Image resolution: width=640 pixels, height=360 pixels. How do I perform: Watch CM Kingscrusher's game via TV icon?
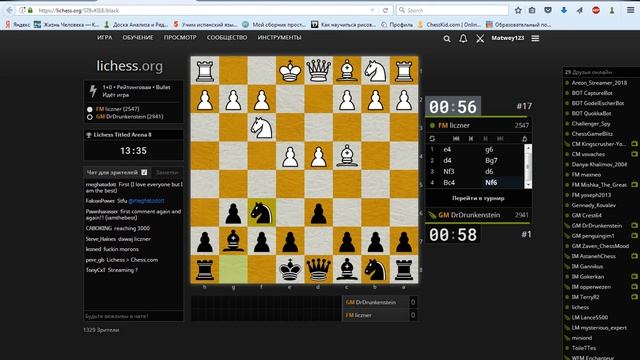(x=634, y=144)
